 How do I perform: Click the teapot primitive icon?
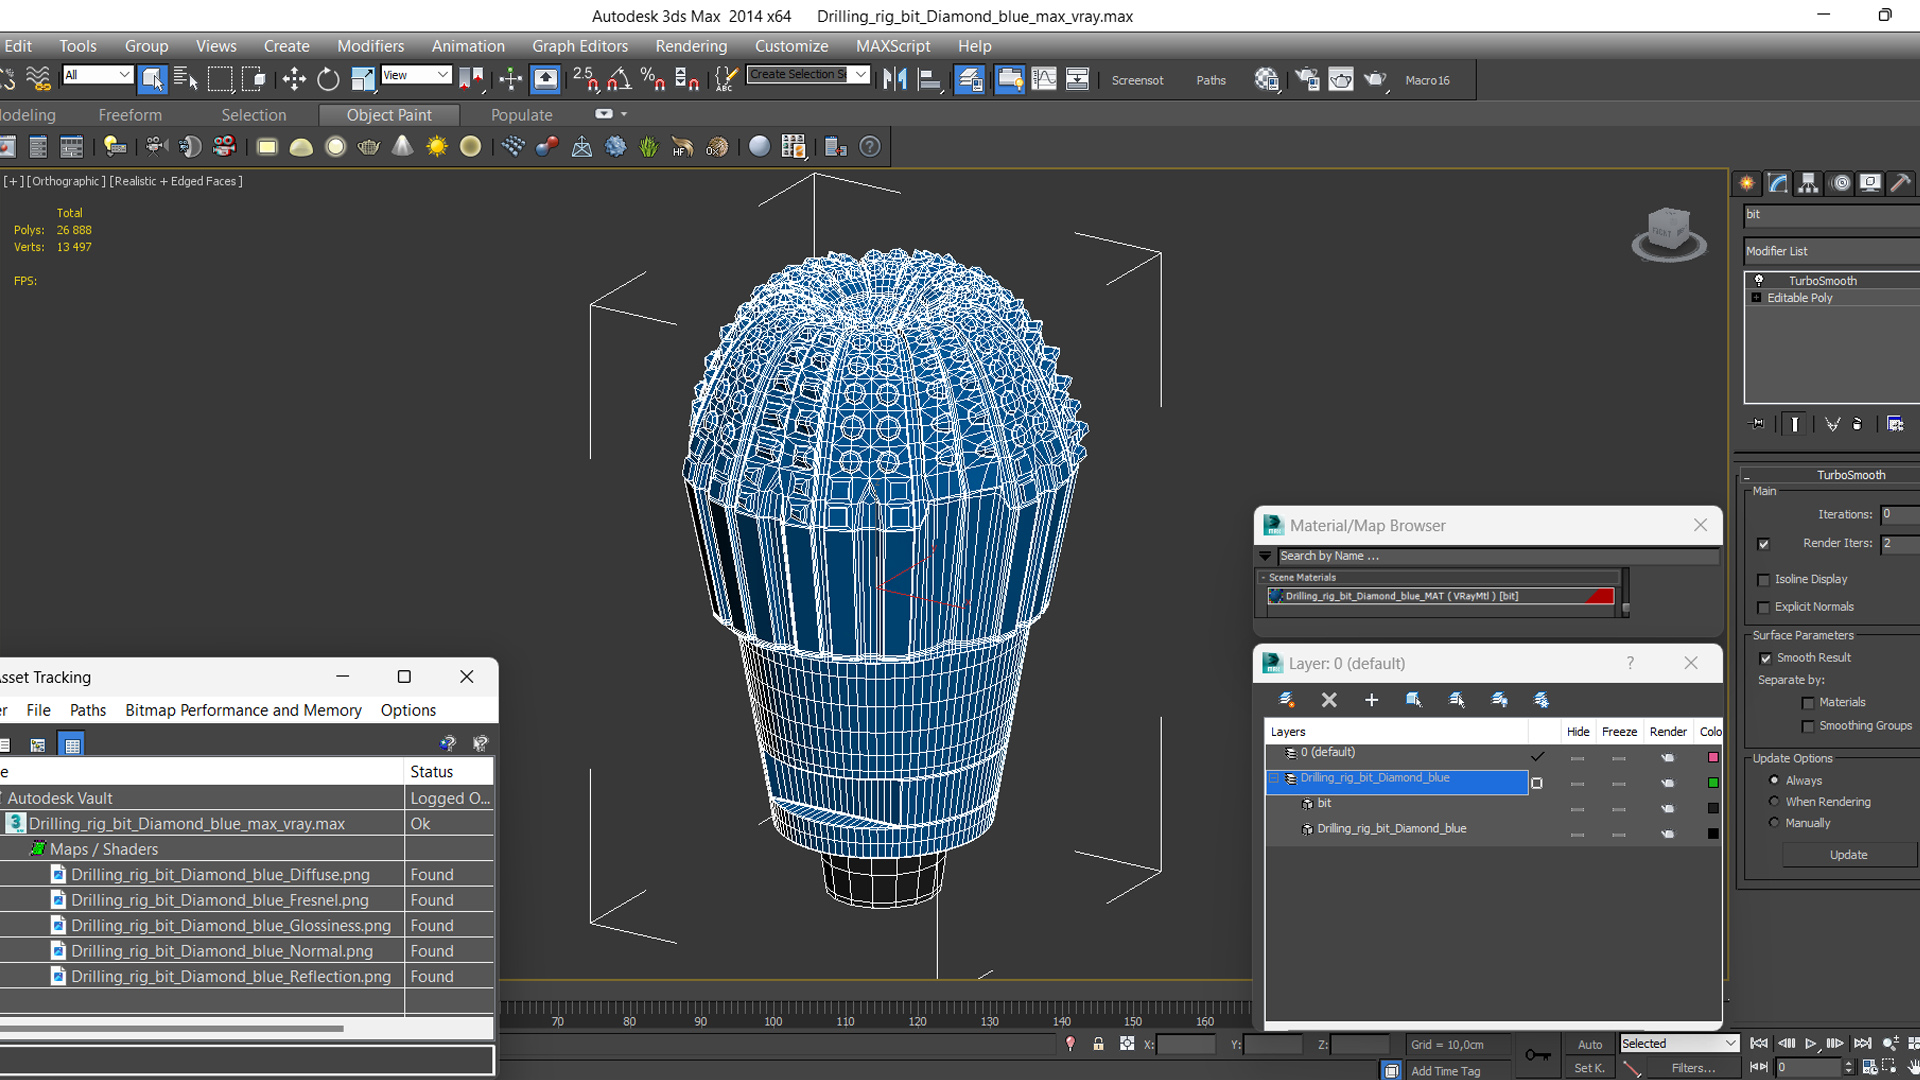[369, 147]
